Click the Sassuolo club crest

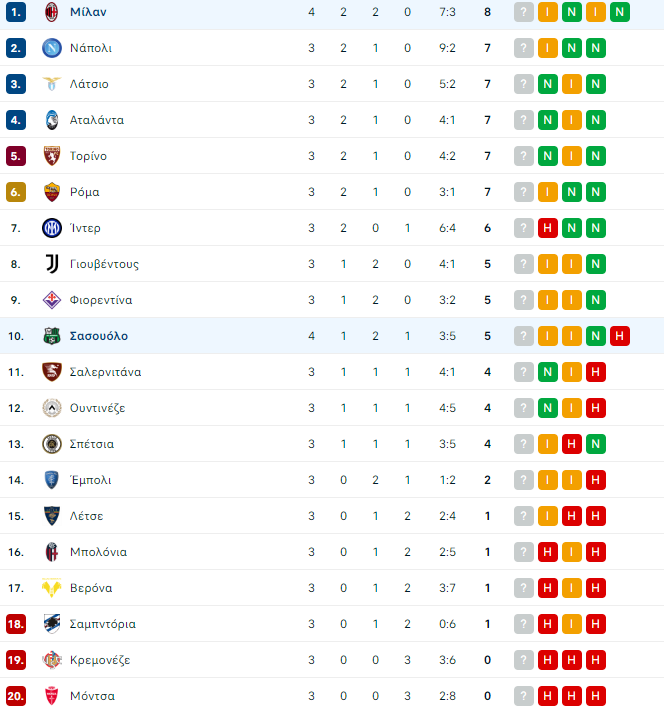[52, 336]
